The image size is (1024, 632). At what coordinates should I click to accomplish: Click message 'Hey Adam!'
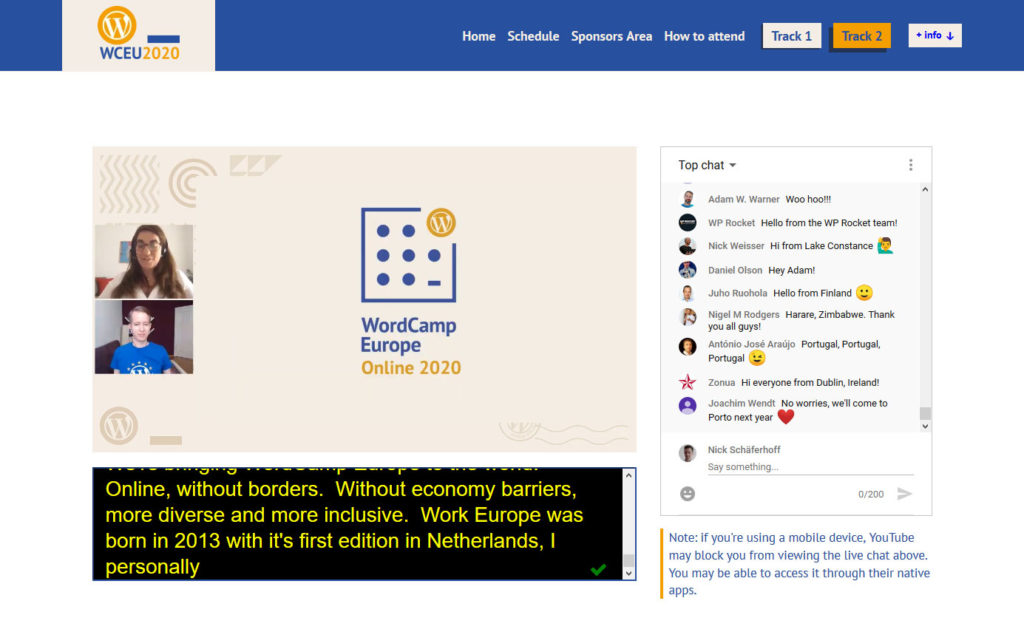(792, 270)
